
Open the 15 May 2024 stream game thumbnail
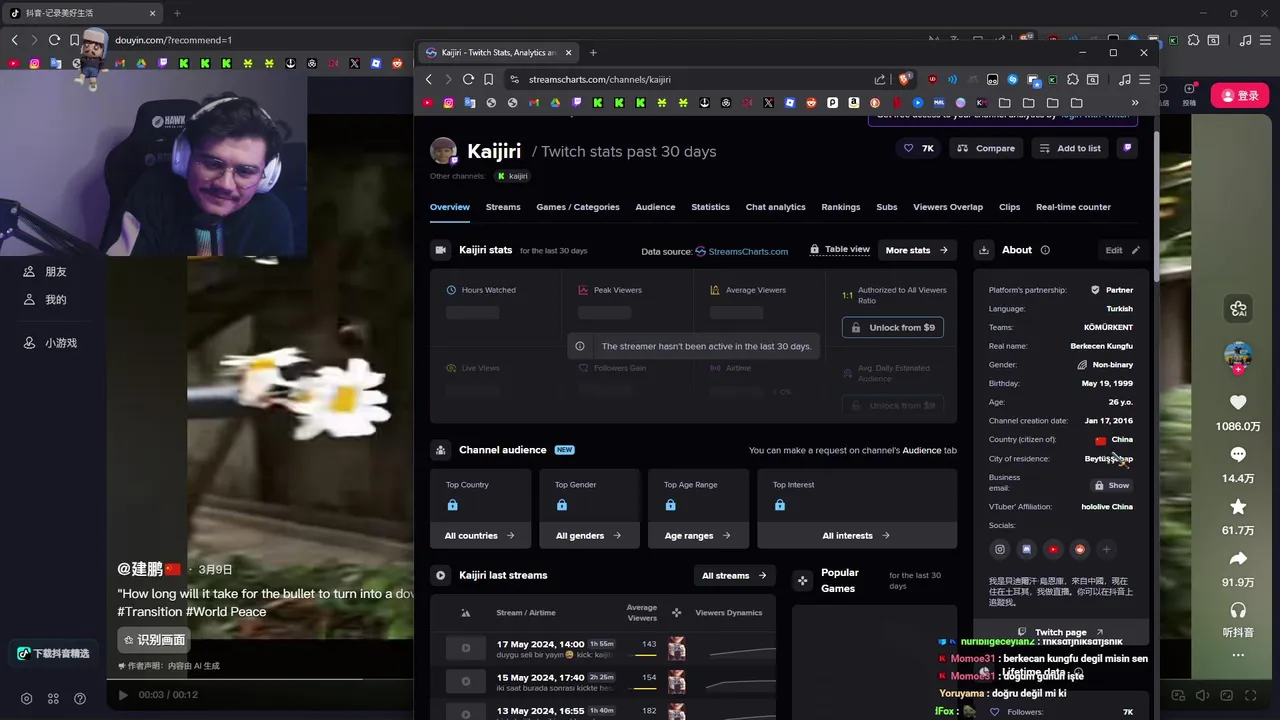coord(677,682)
